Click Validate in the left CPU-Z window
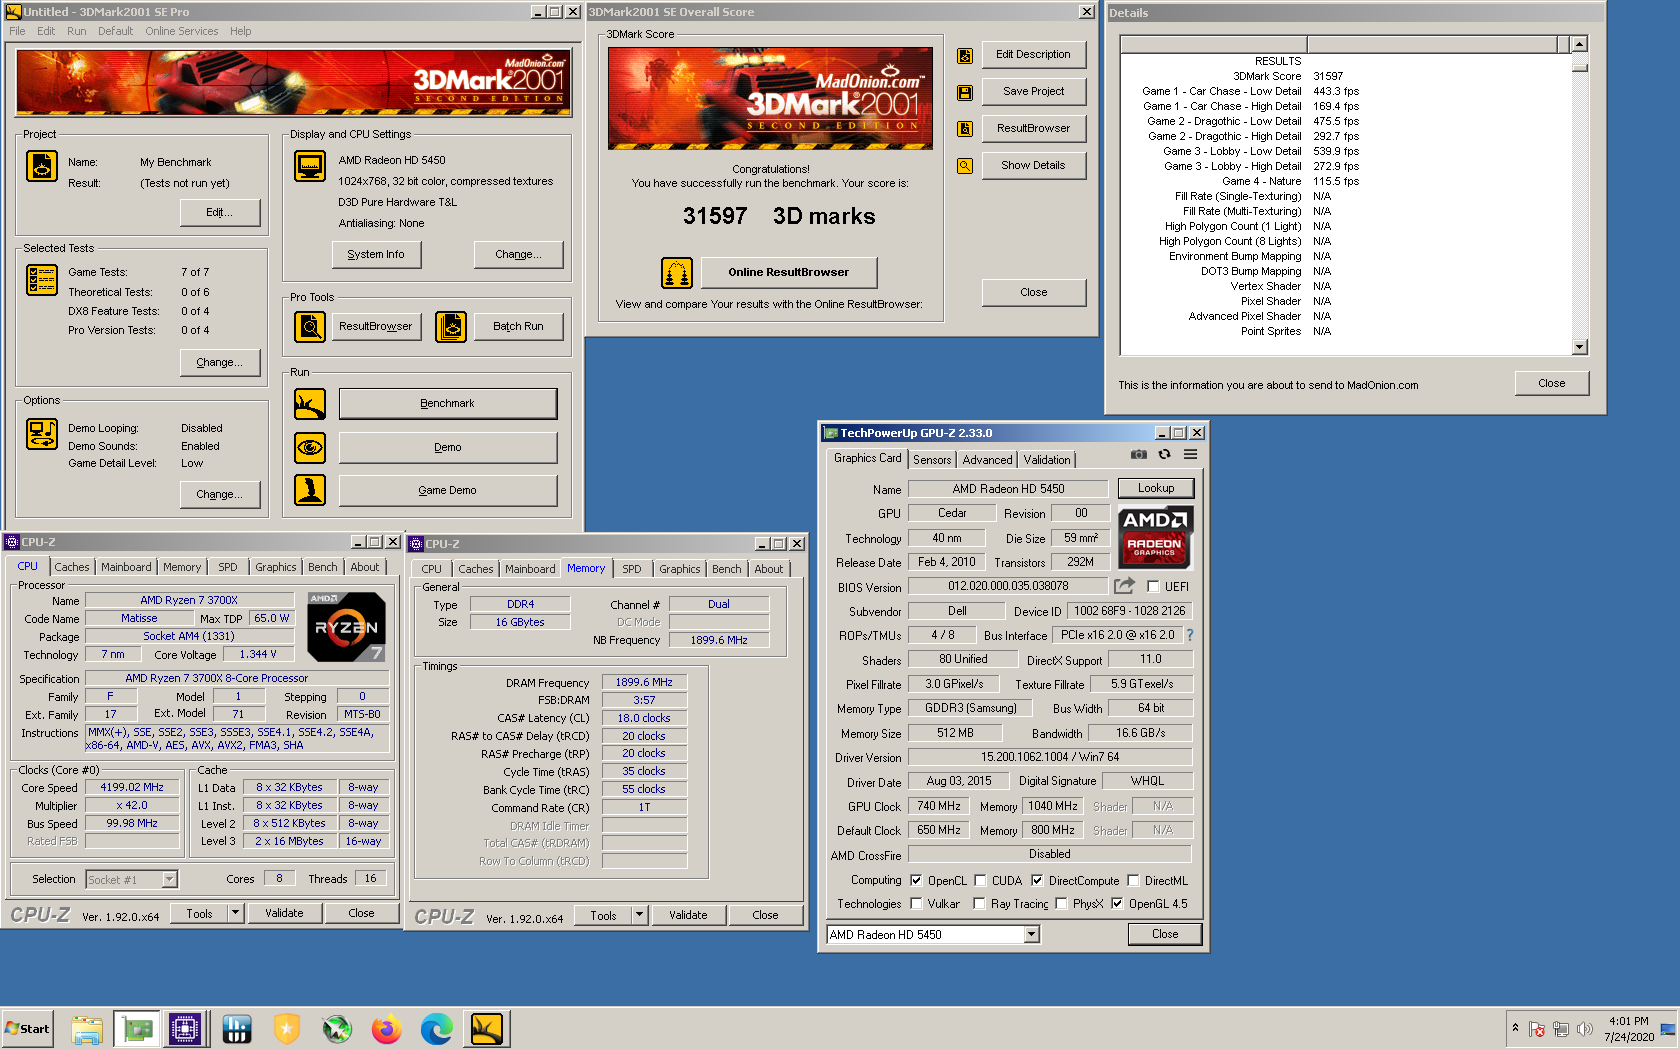This screenshot has width=1680, height=1050. (284, 913)
